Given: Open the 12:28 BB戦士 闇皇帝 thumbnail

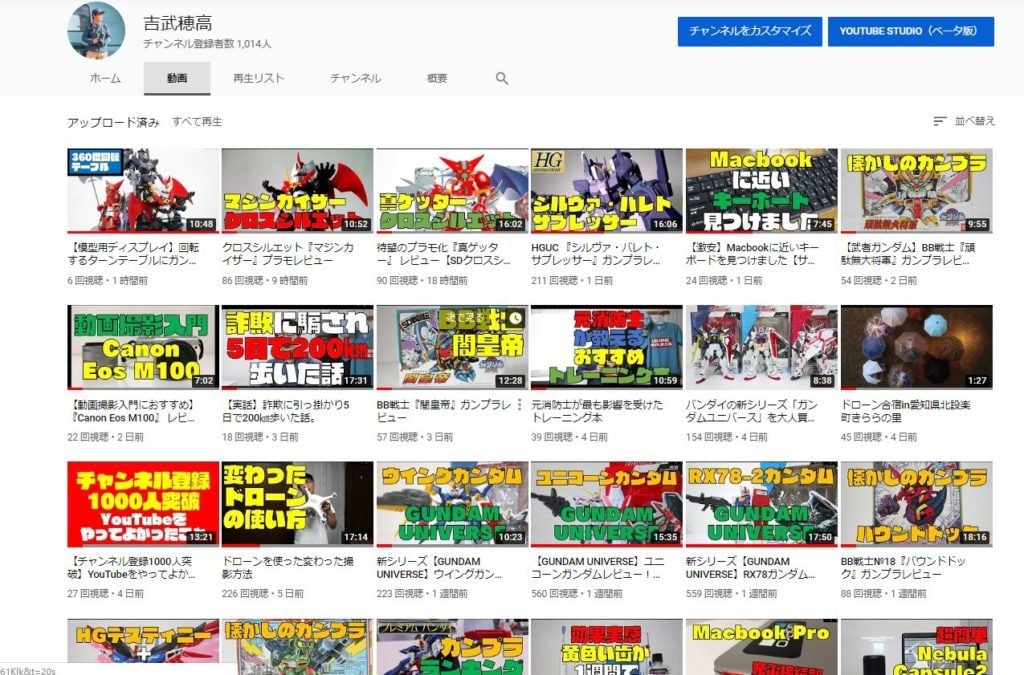Looking at the screenshot, I should click(452, 347).
